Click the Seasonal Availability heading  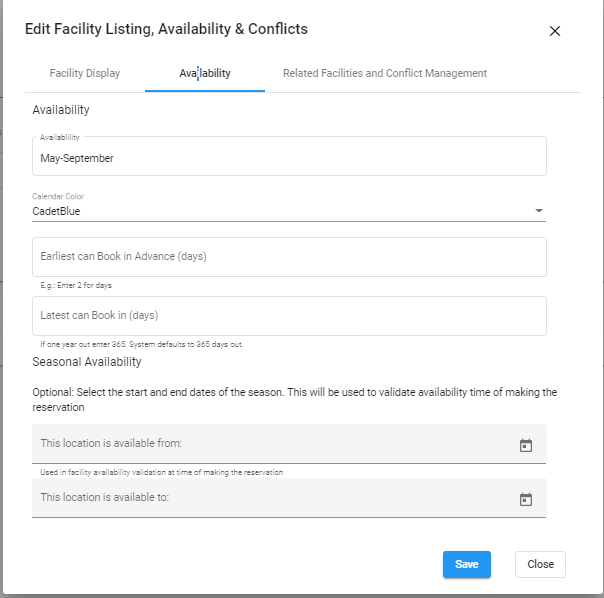[x=87, y=362]
